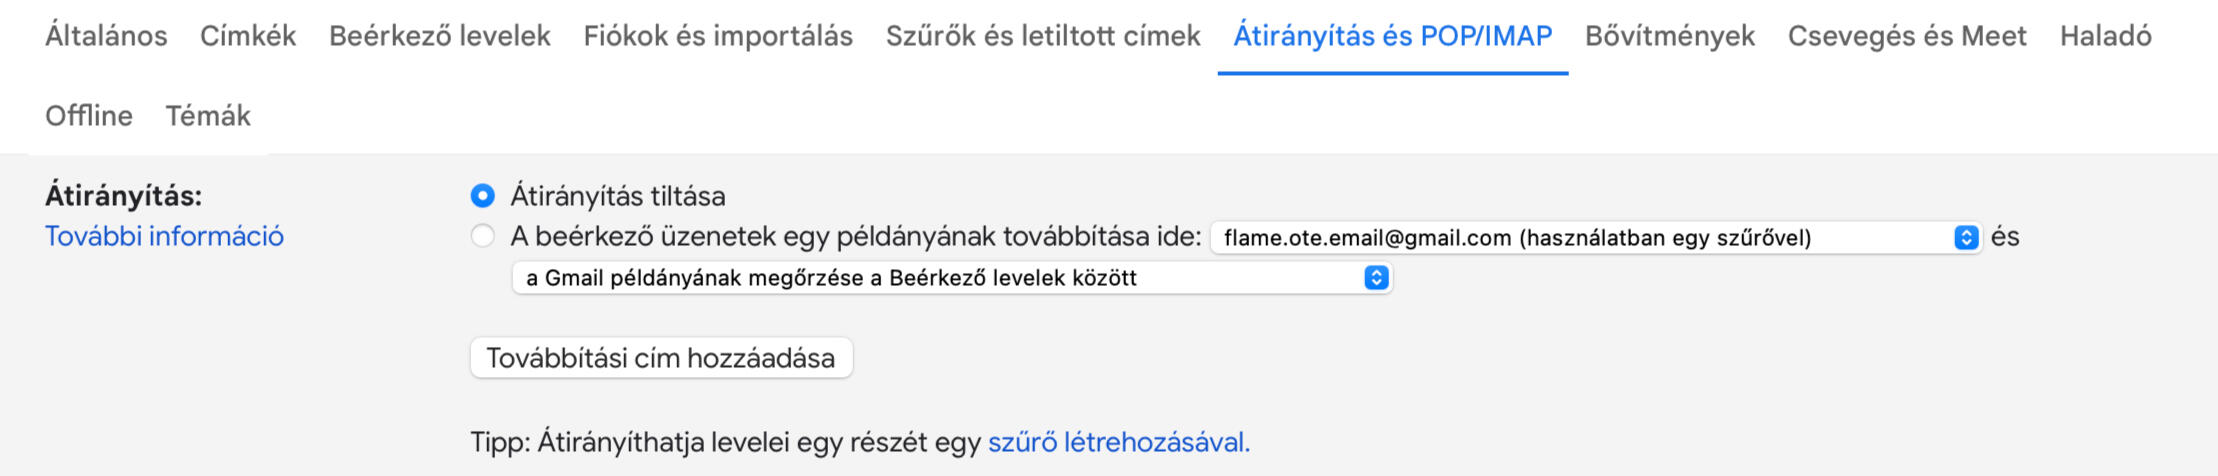The height and width of the screenshot is (476, 2218).
Task: Enable forwarding a copy of incoming messages
Action: 483,237
